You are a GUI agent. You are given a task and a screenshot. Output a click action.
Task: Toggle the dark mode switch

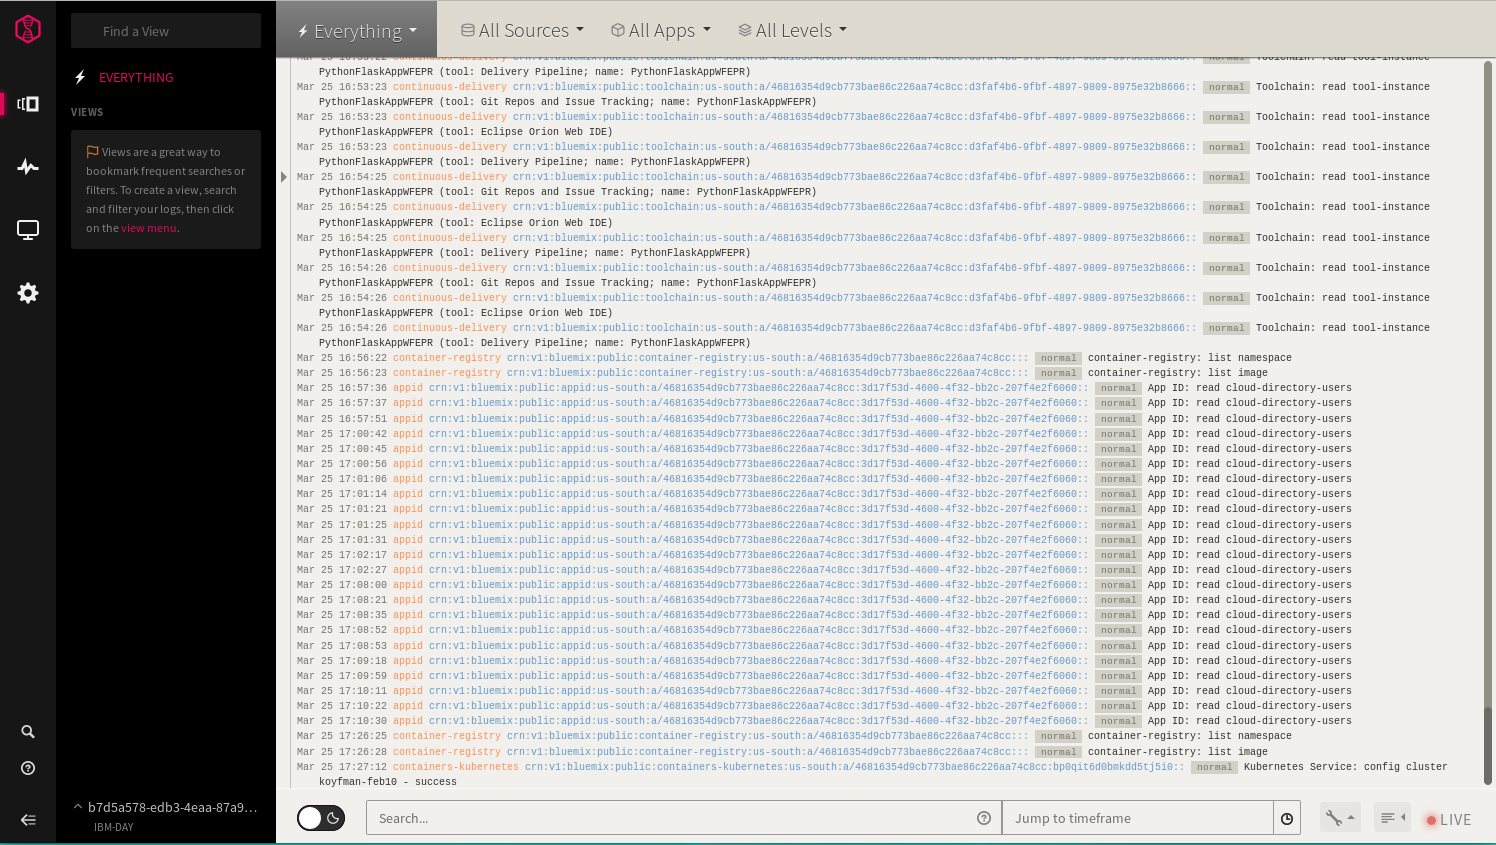pyautogui.click(x=321, y=818)
